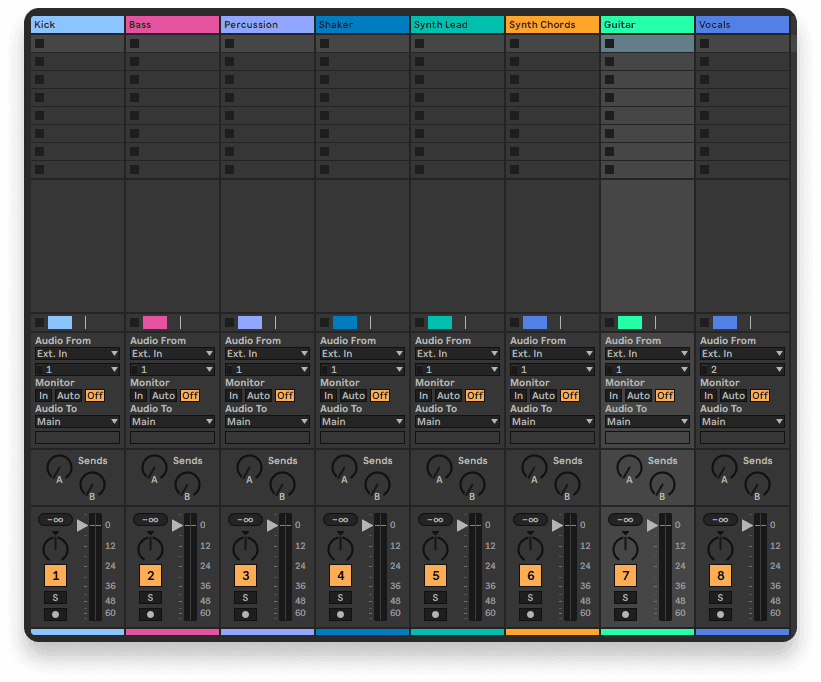Solo the Guitar track
The height and width of the screenshot is (682, 821).
626,598
